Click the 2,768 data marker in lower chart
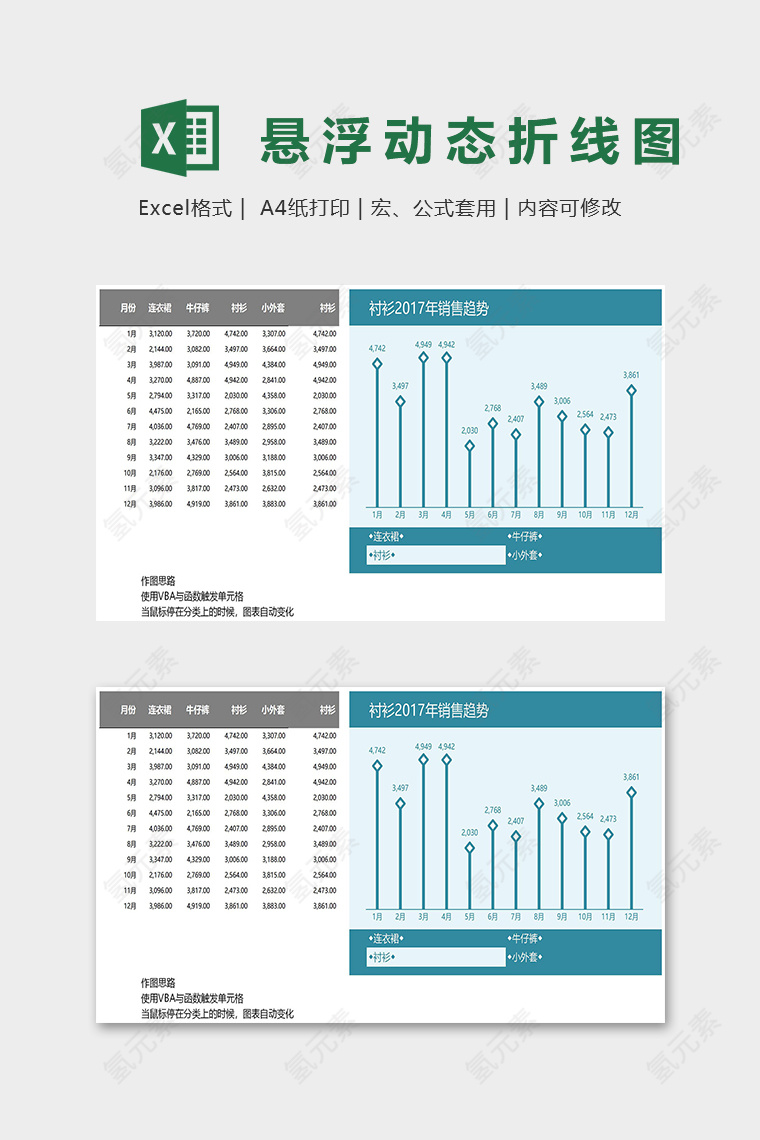 click(492, 826)
